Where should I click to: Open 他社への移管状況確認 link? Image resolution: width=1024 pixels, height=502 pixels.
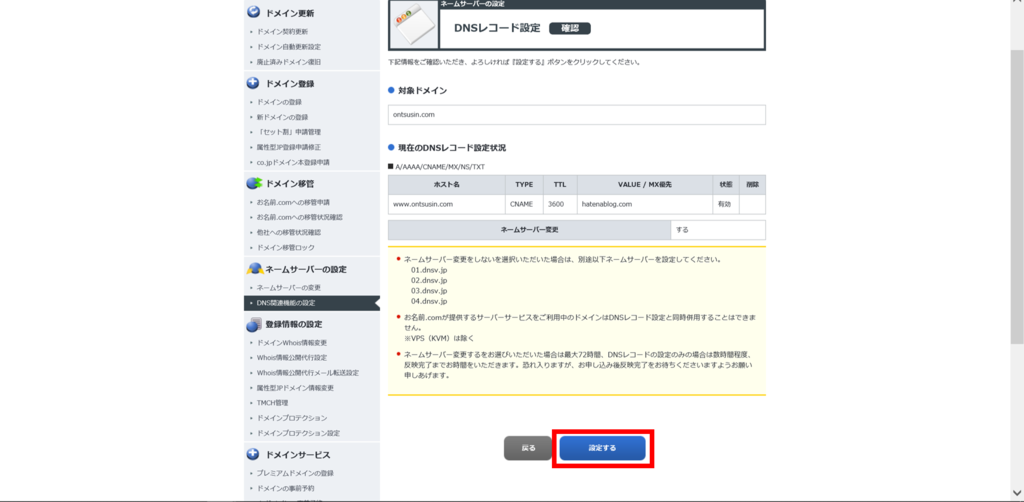(x=289, y=232)
